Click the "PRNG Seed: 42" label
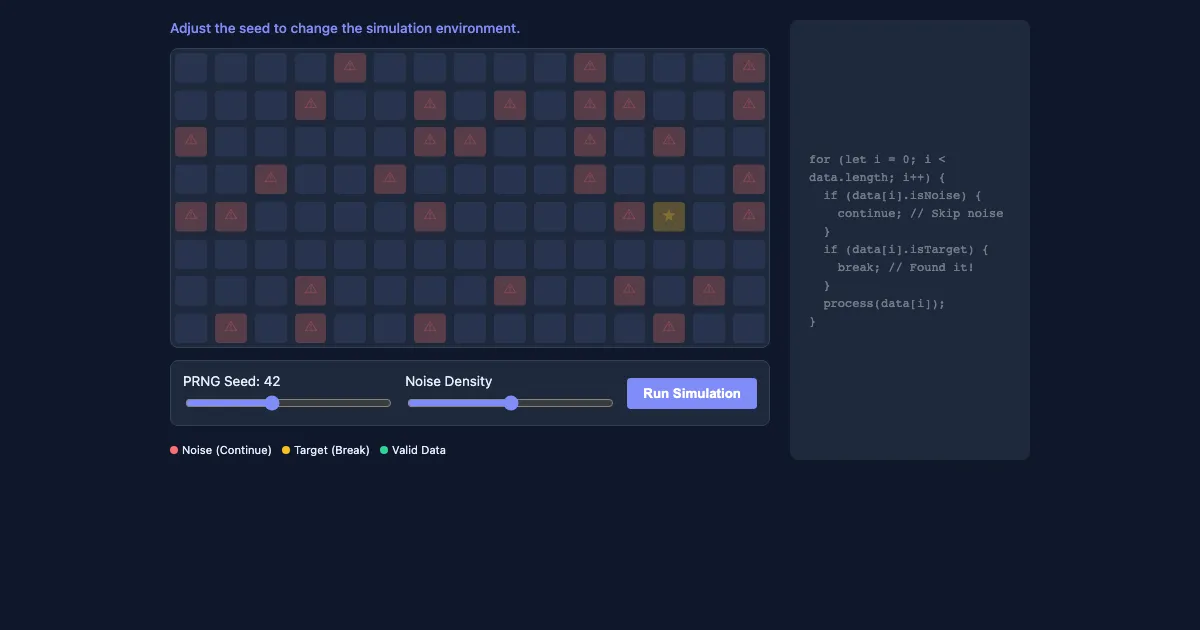1200x630 pixels. [x=232, y=381]
